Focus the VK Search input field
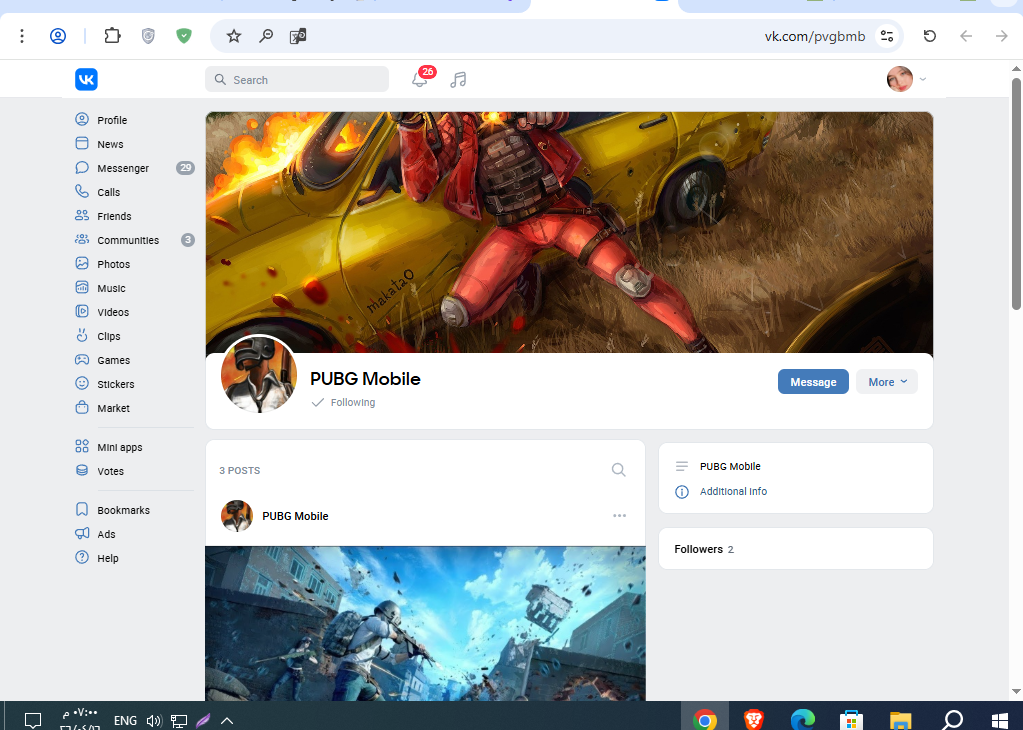This screenshot has width=1023, height=730. click(x=297, y=80)
